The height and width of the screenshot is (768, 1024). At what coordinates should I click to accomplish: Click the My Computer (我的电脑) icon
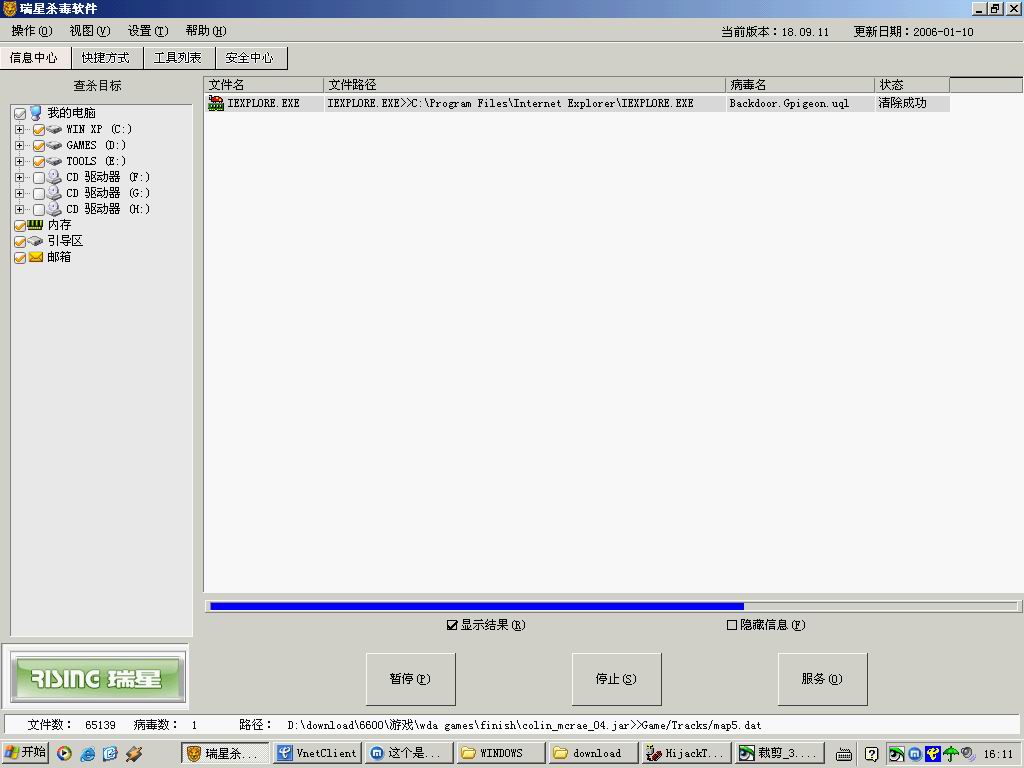pos(36,113)
